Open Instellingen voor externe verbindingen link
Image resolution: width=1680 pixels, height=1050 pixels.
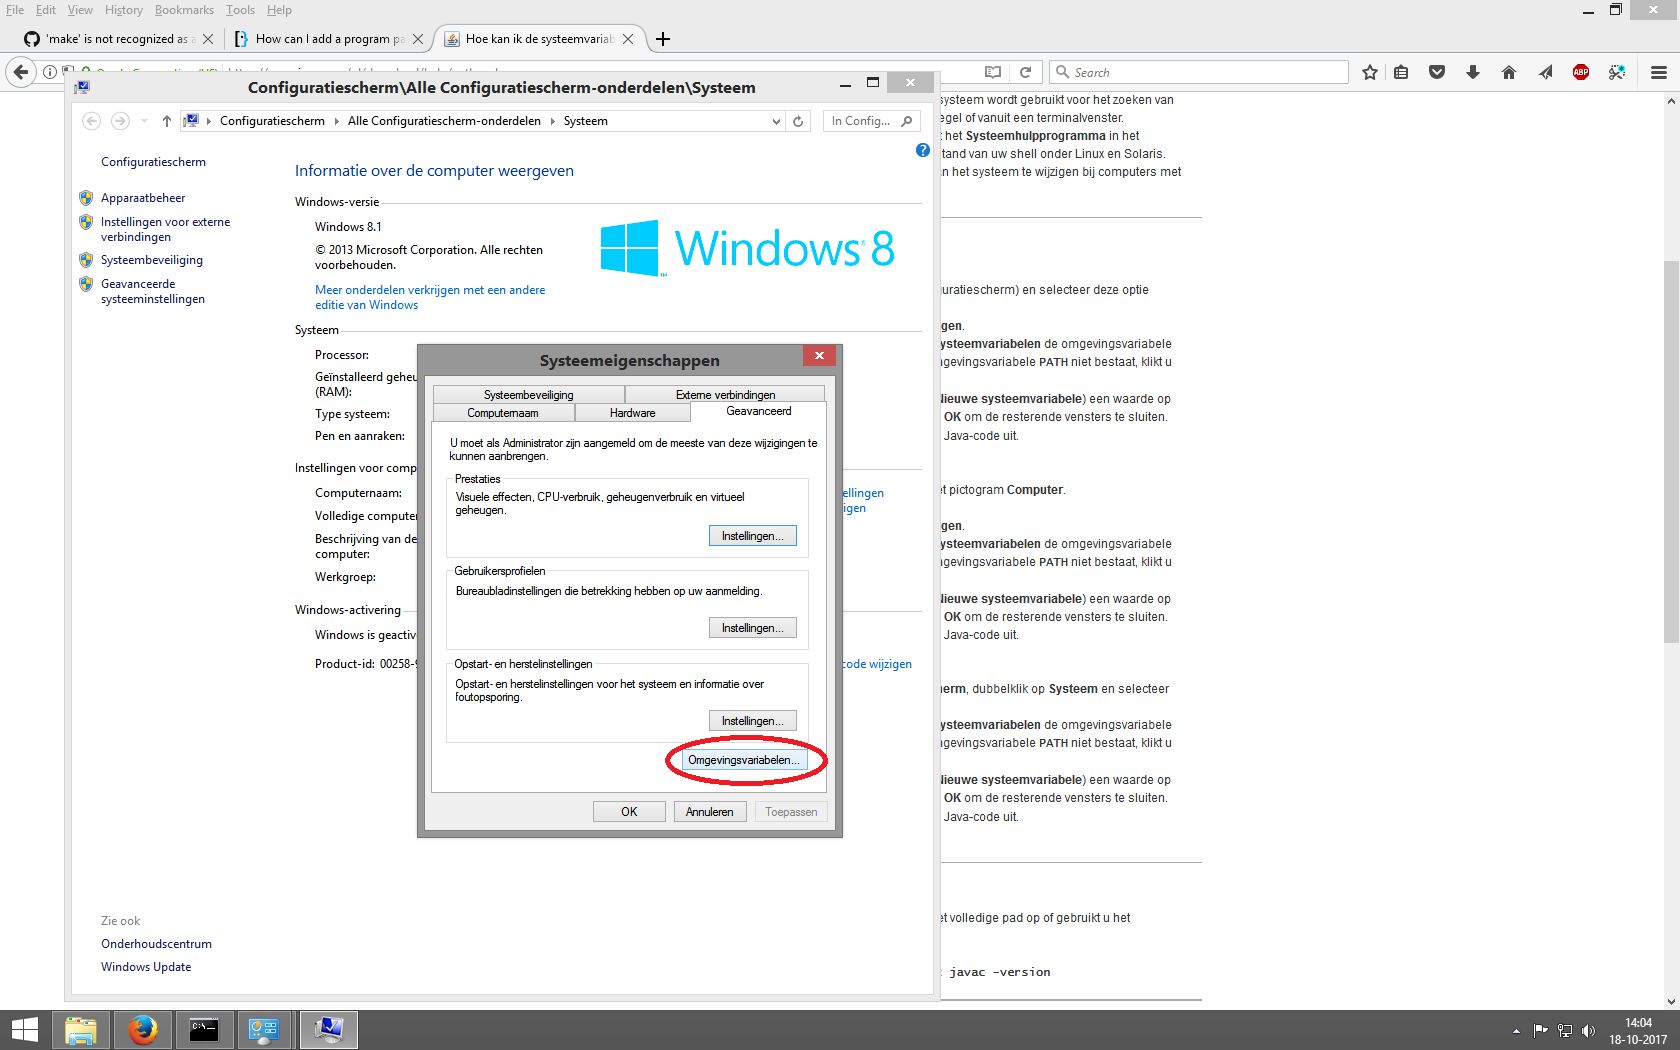165,229
